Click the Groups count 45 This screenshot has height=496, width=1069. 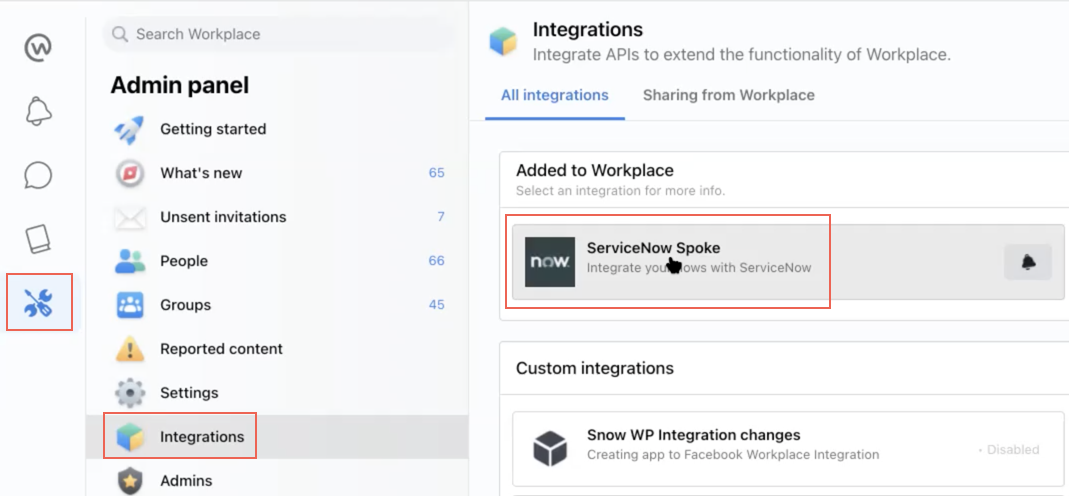click(436, 305)
